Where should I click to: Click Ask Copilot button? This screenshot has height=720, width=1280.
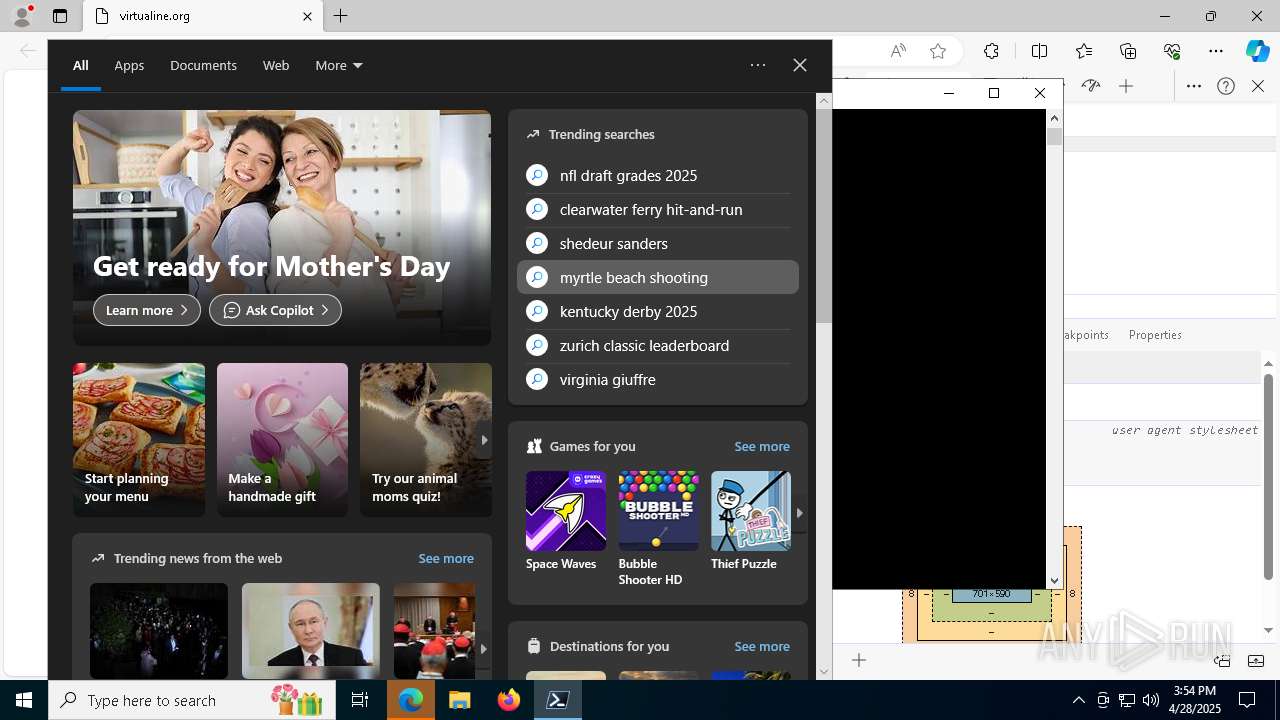(x=275, y=310)
